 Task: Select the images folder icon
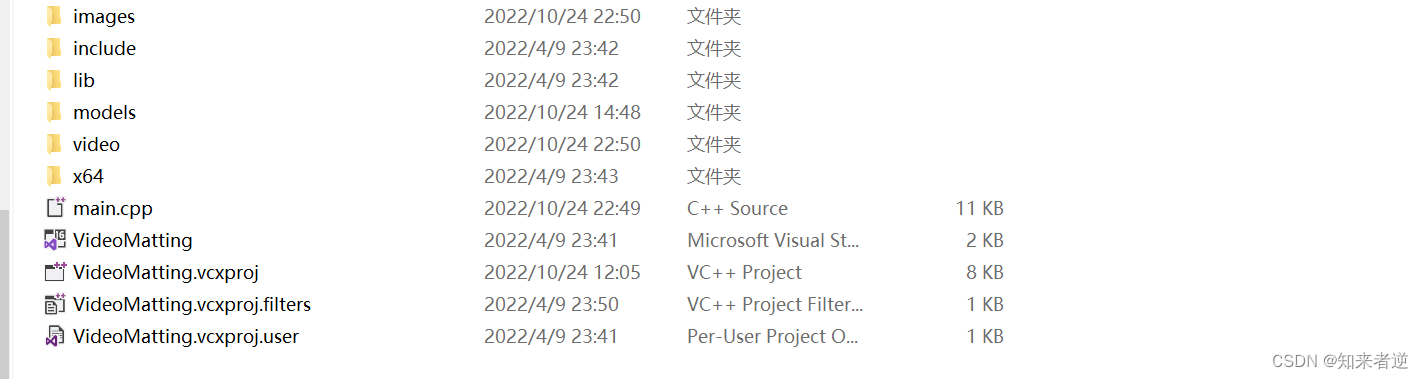[54, 17]
